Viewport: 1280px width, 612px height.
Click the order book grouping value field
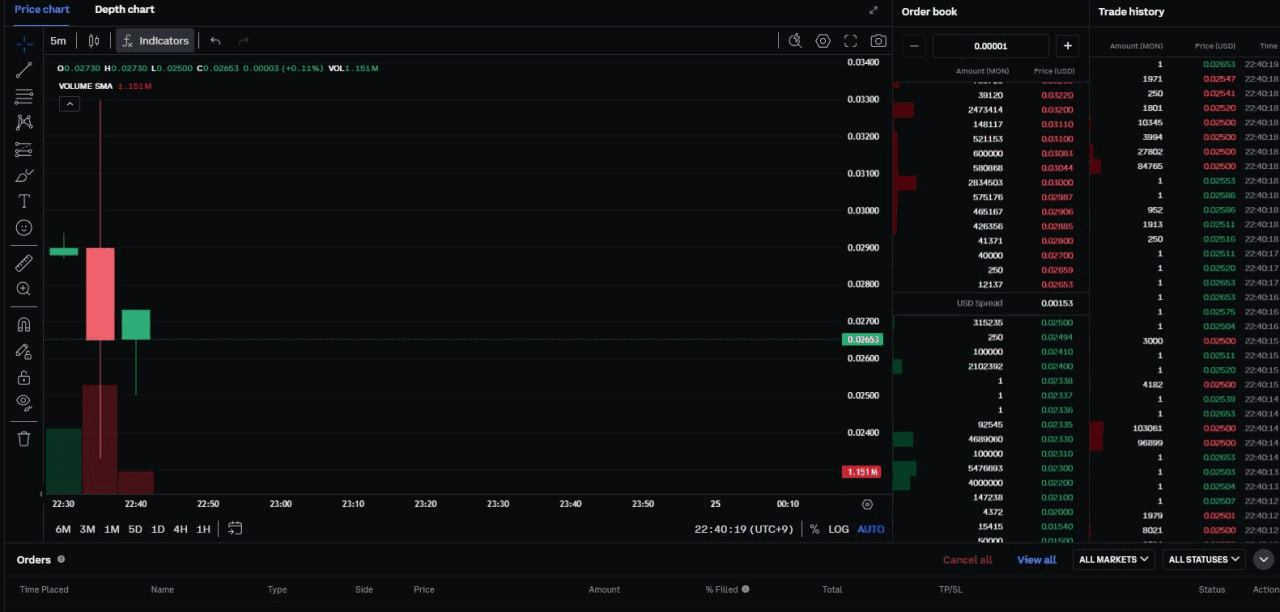click(990, 46)
